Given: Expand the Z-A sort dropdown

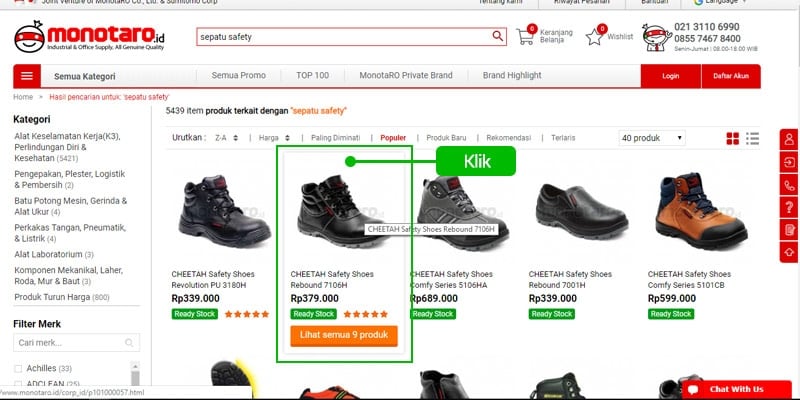Looking at the screenshot, I should pos(226,138).
